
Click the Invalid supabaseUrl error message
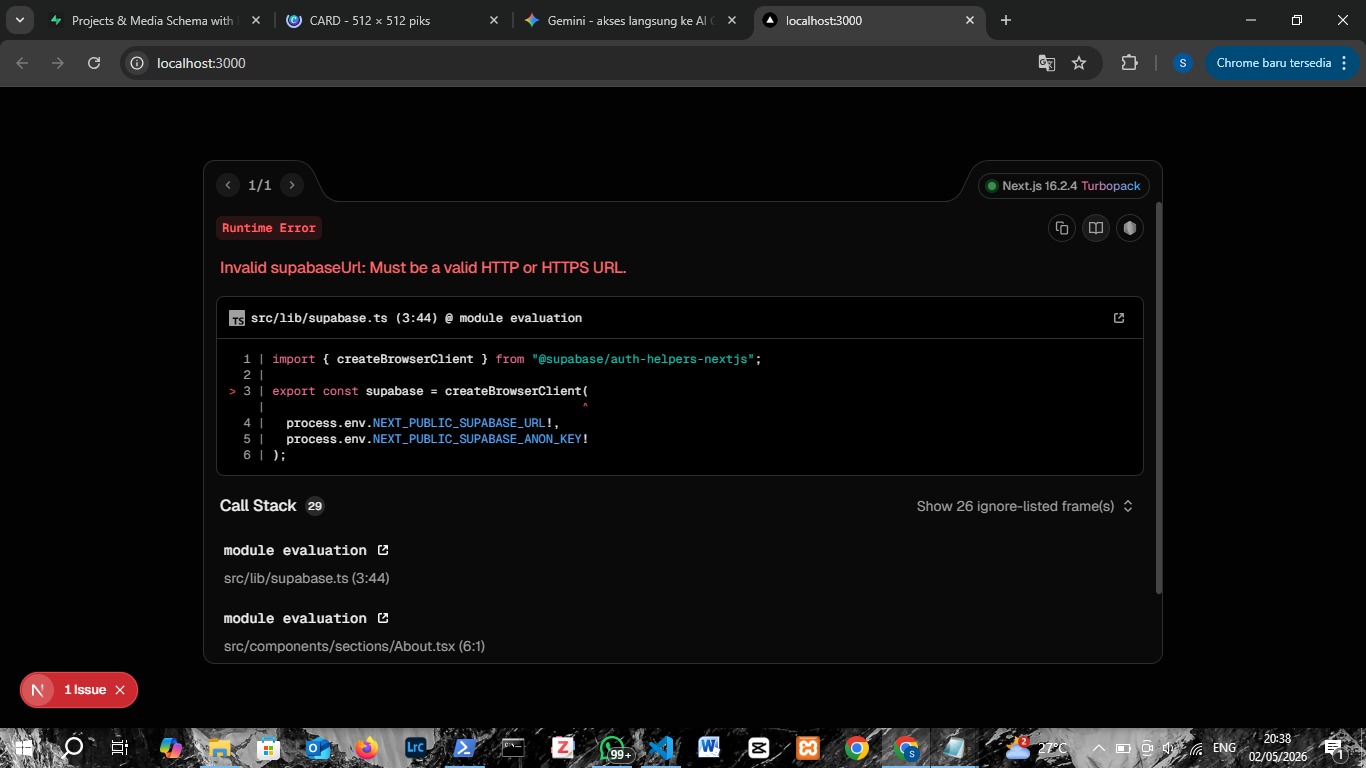pyautogui.click(x=423, y=268)
